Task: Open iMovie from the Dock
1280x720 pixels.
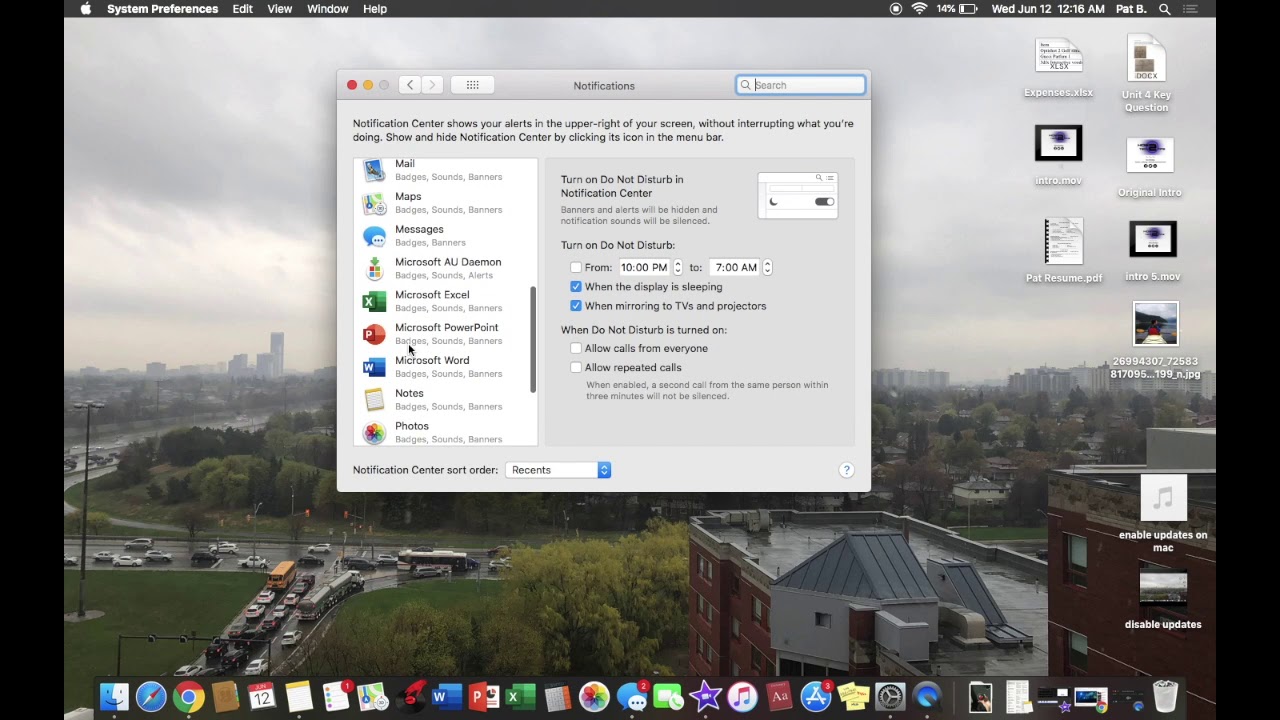Action: click(705, 696)
